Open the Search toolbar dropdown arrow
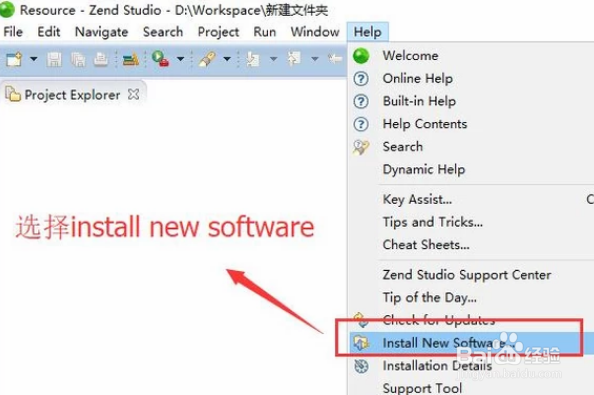Image resolution: width=594 pixels, height=395 pixels. tap(227, 59)
